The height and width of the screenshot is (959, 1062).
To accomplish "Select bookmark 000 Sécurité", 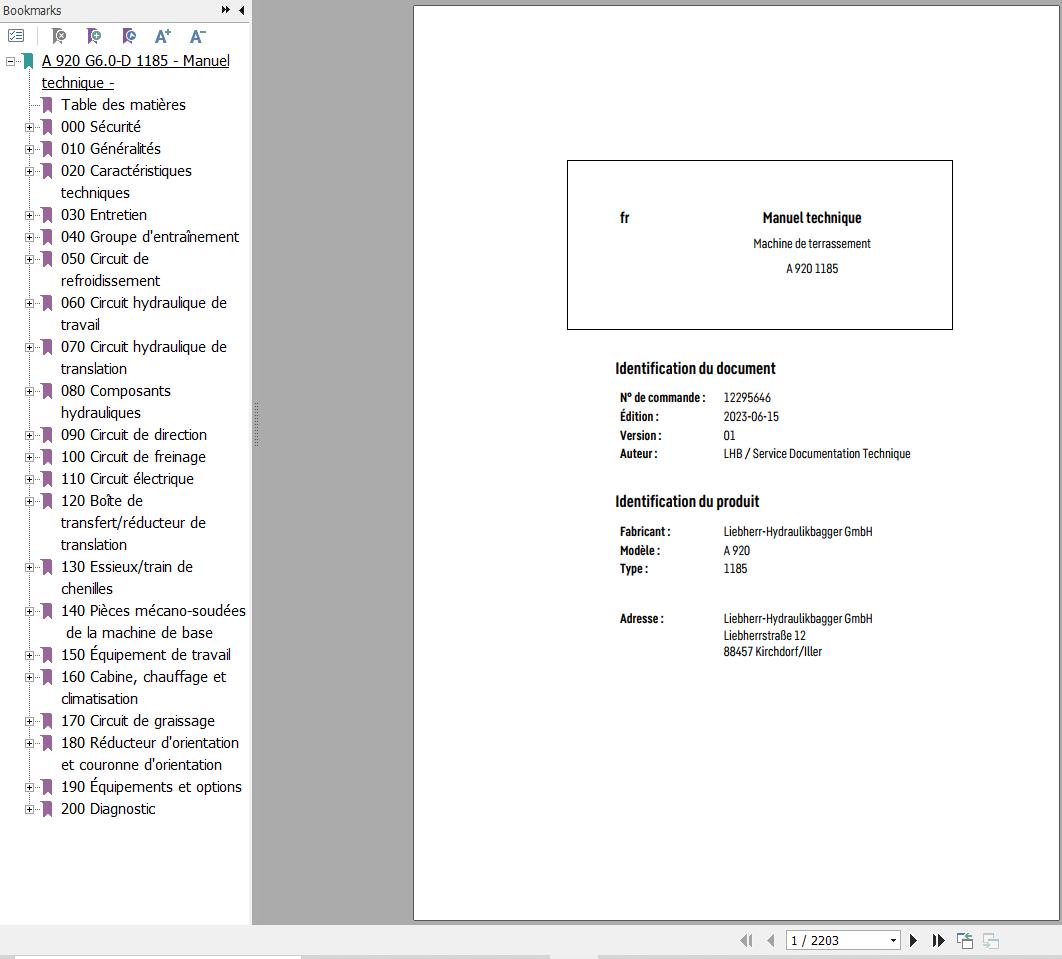I will 101,127.
